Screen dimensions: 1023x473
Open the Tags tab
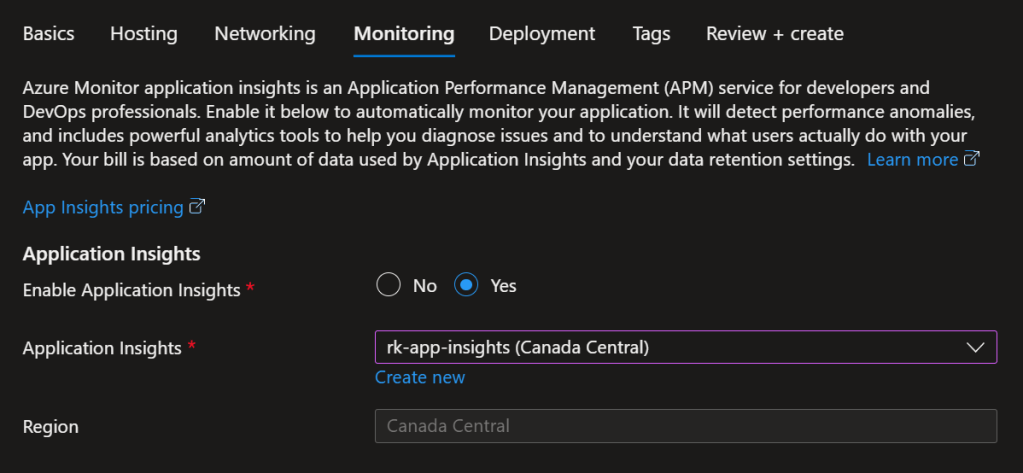coord(651,34)
